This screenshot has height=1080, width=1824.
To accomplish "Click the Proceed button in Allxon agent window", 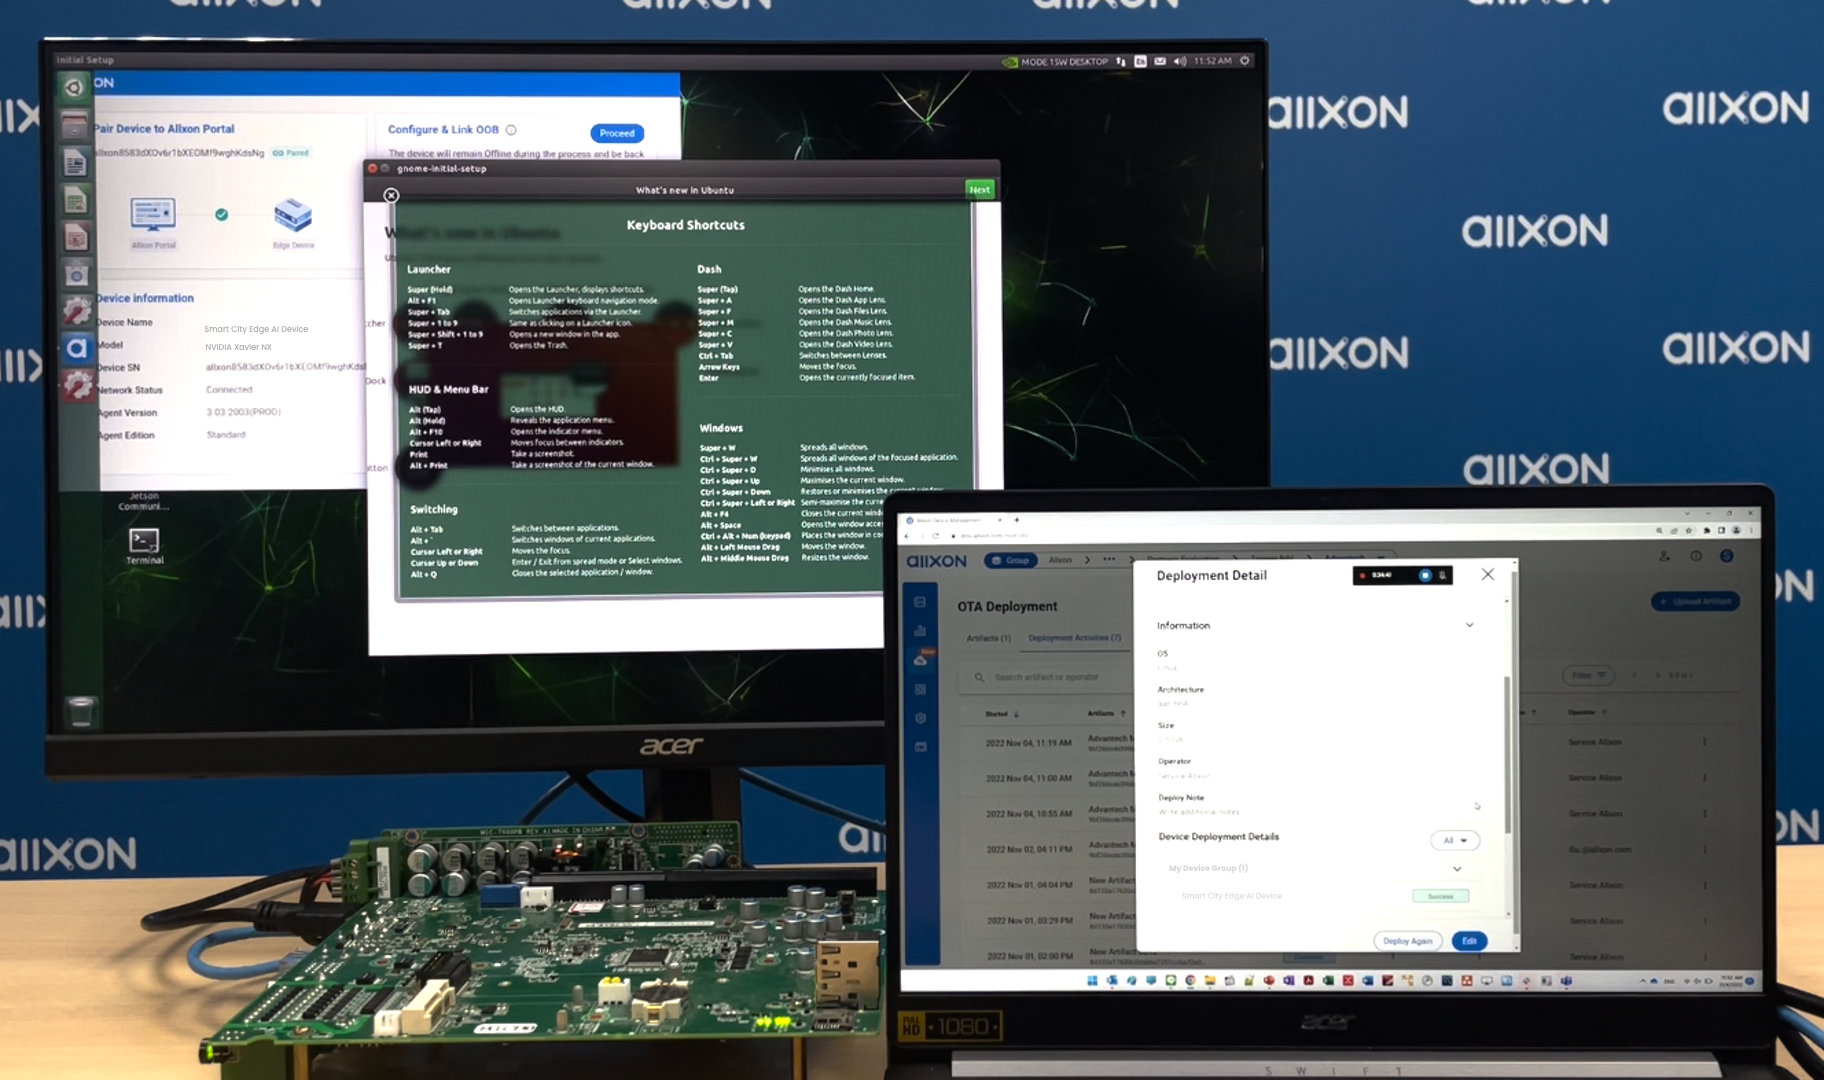I will [x=617, y=133].
